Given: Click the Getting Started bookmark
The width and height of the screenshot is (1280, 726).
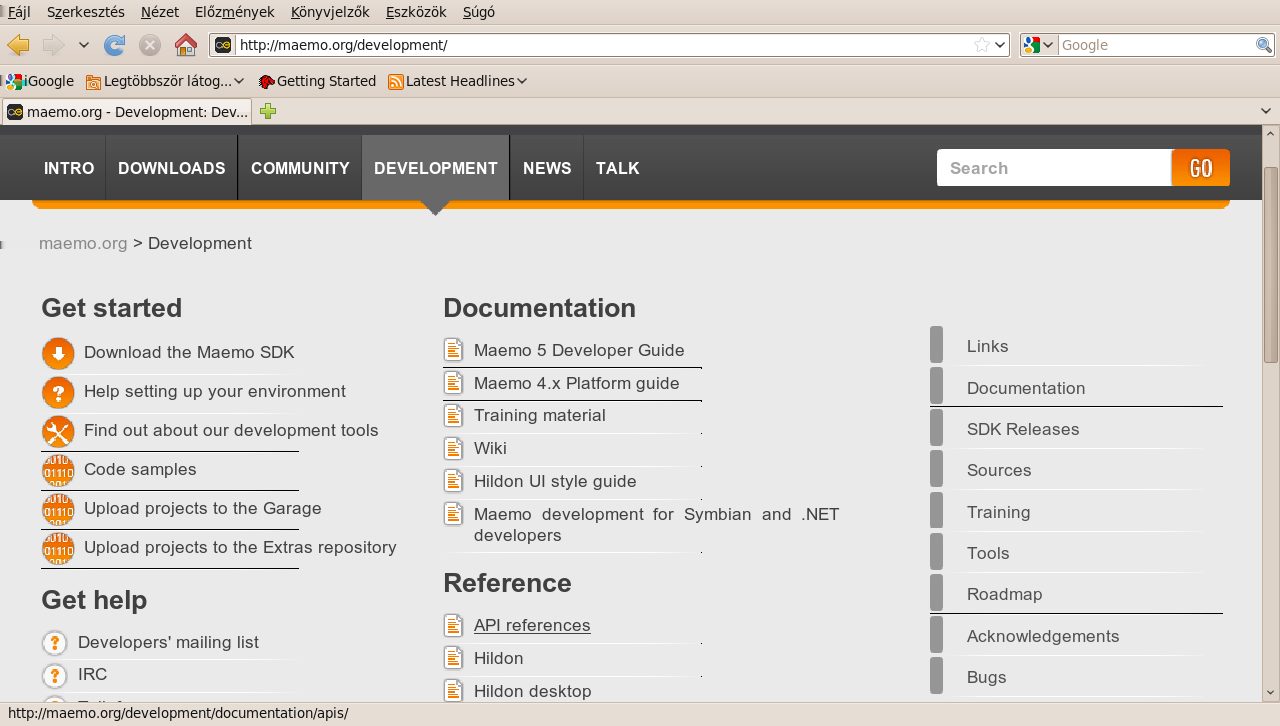Looking at the screenshot, I should (x=317, y=81).
